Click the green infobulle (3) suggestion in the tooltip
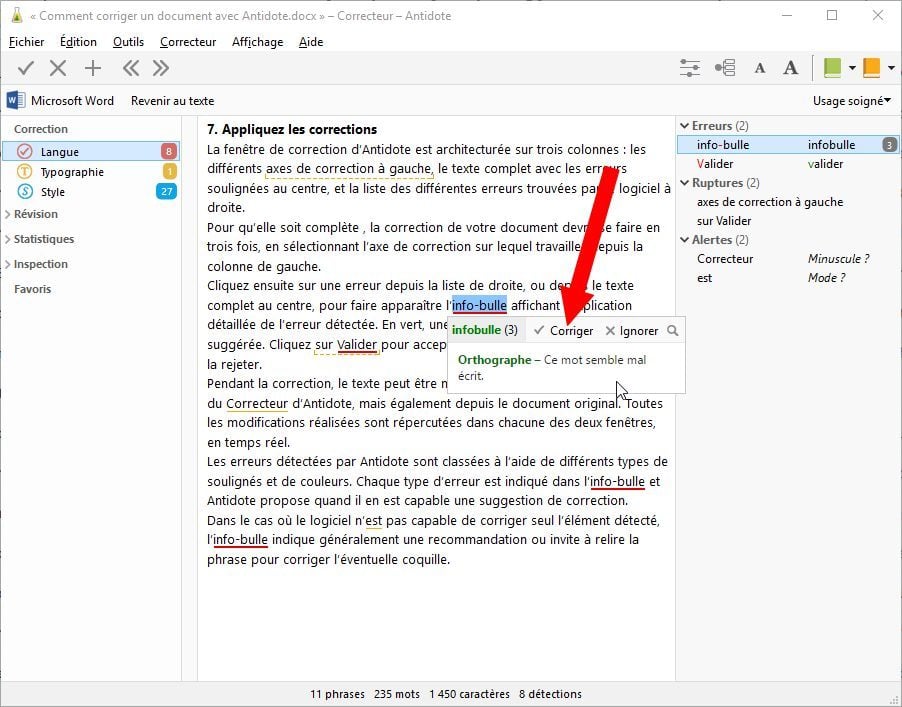 (x=484, y=330)
